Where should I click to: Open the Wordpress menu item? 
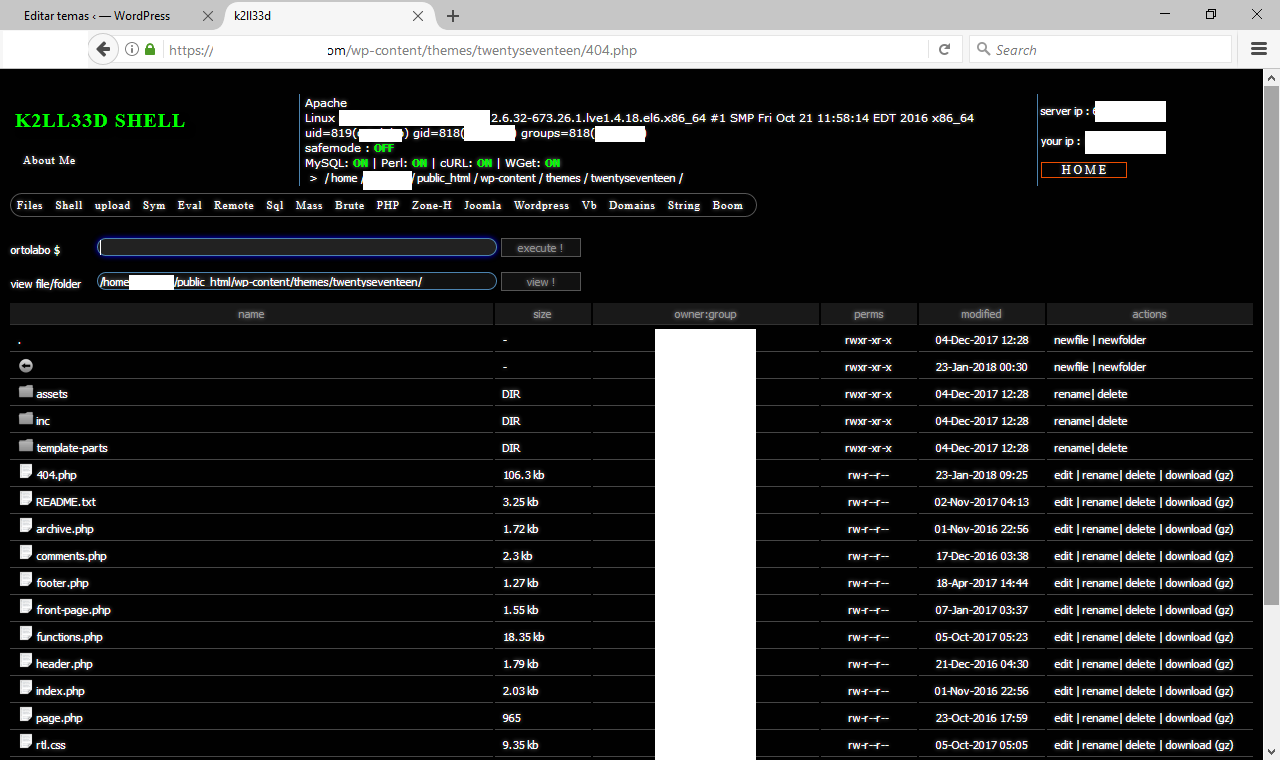pyautogui.click(x=541, y=205)
